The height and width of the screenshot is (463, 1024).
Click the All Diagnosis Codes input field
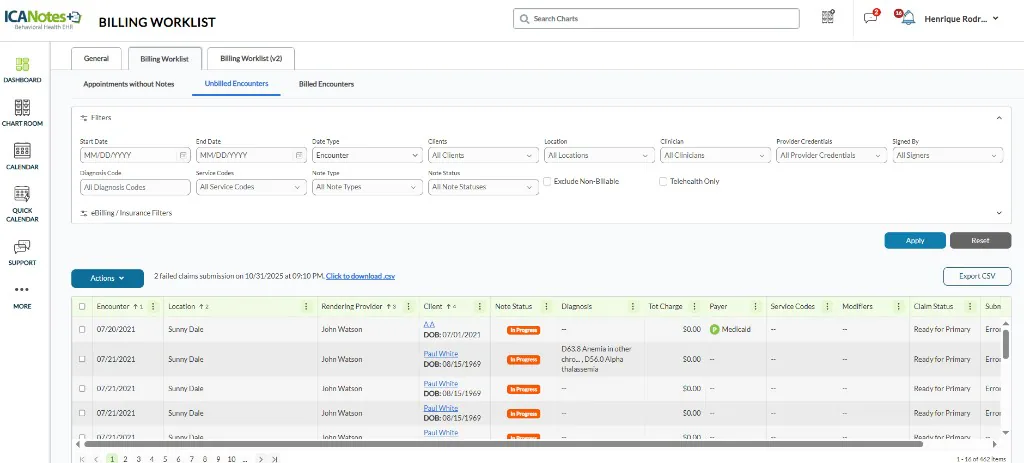(135, 187)
